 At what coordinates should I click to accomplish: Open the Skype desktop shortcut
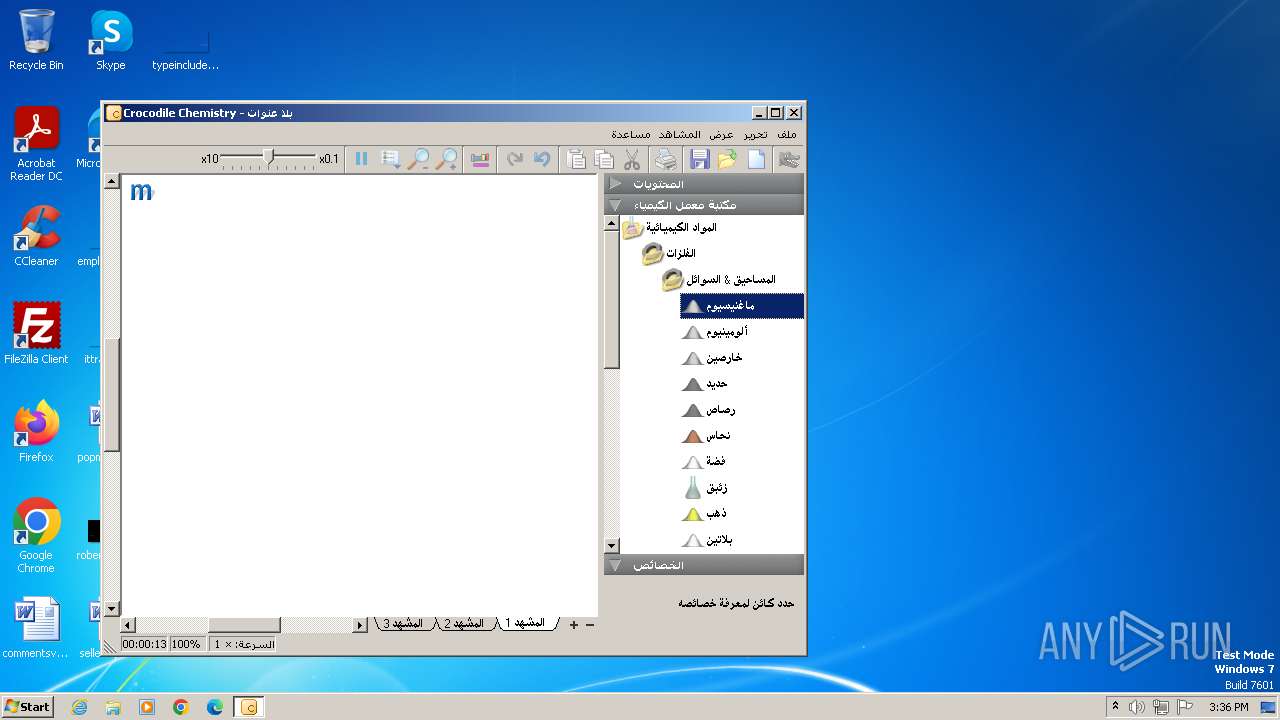(x=110, y=40)
